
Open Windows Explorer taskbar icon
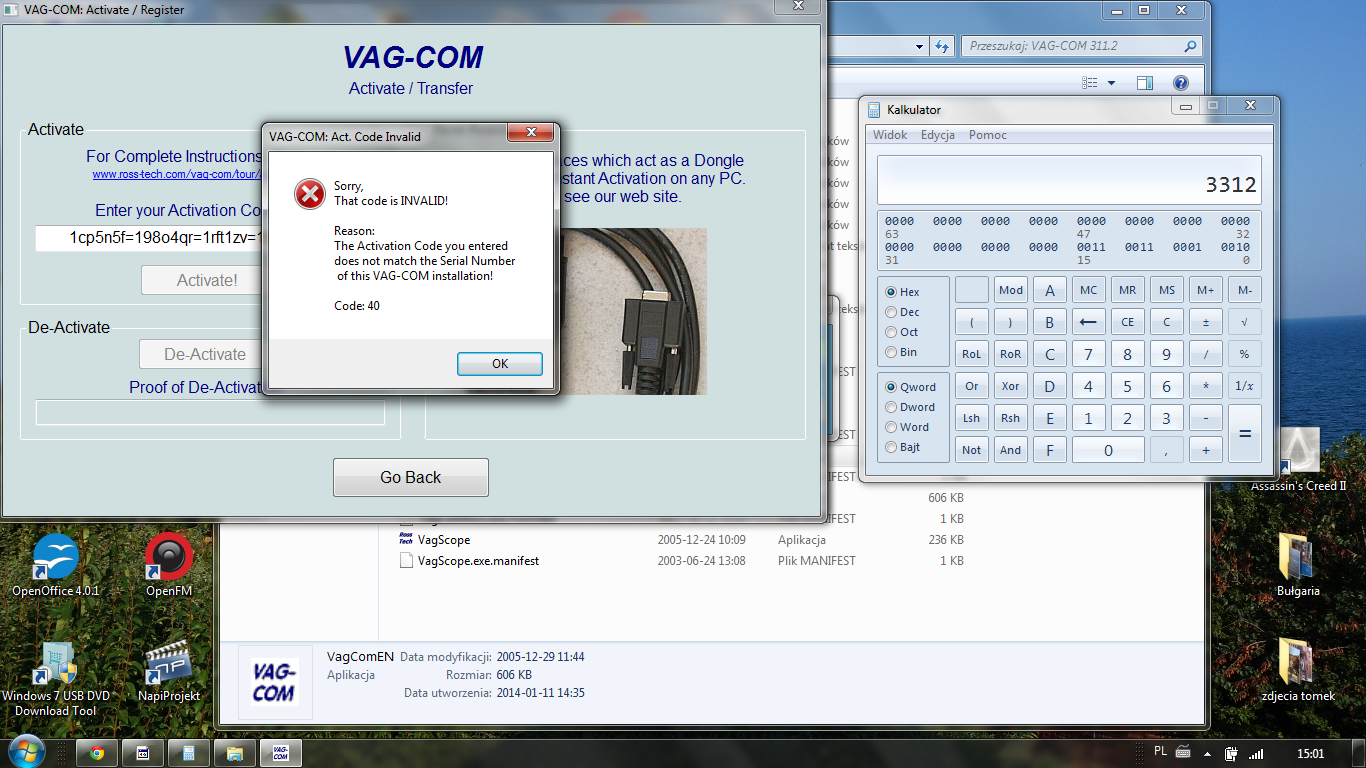(x=234, y=753)
